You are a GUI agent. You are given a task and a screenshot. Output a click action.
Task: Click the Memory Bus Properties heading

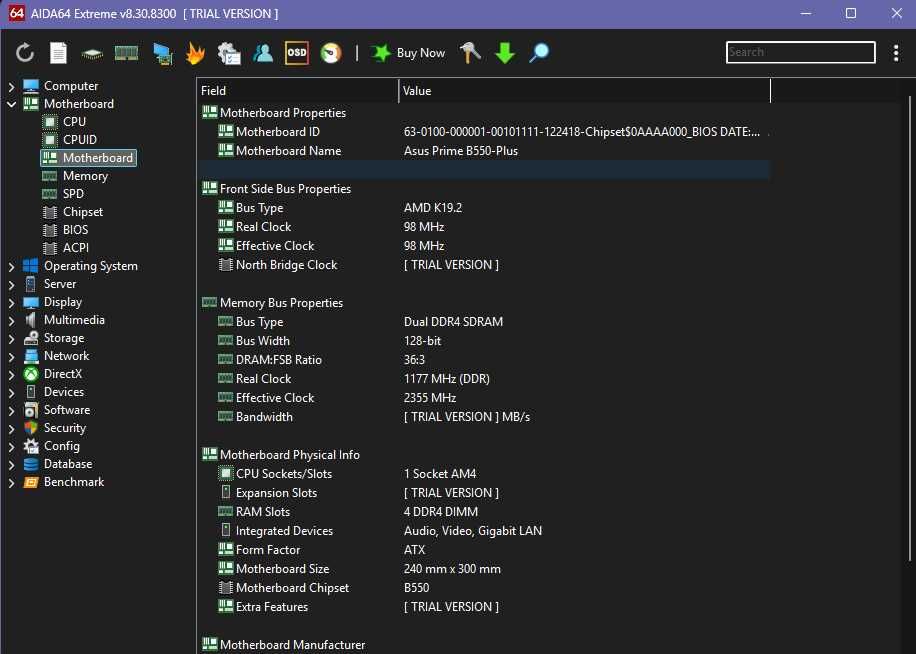click(281, 303)
